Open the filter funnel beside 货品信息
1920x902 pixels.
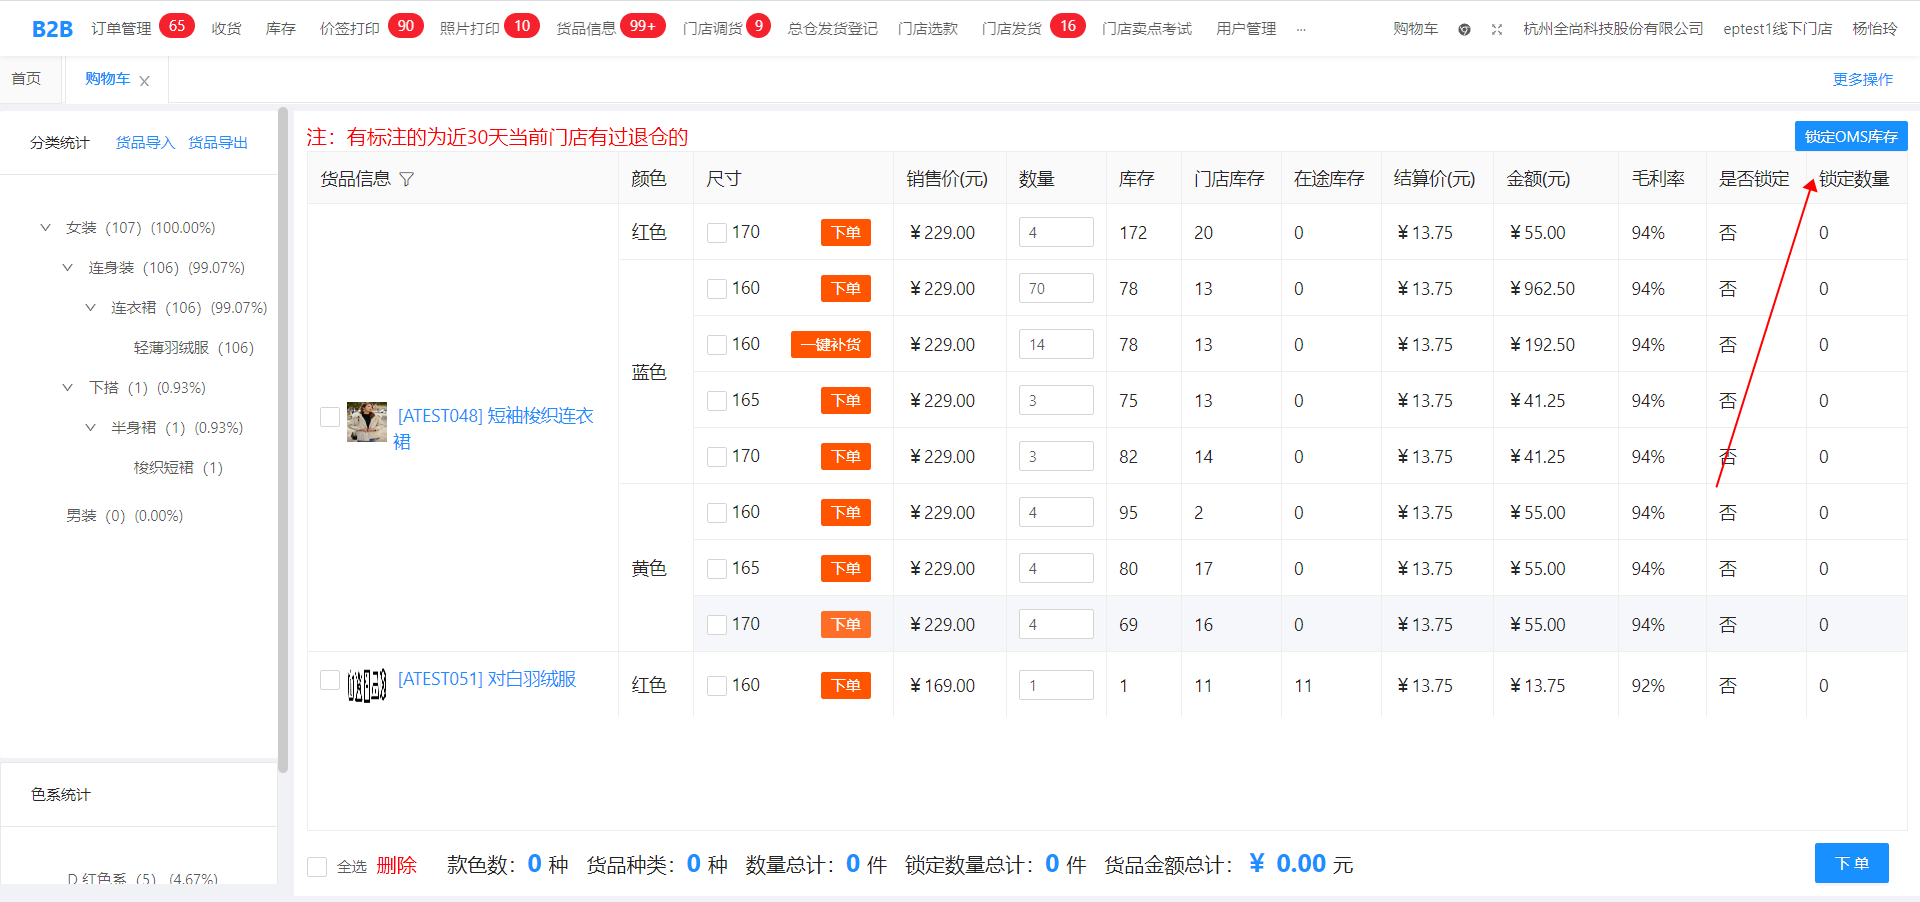[x=407, y=179]
